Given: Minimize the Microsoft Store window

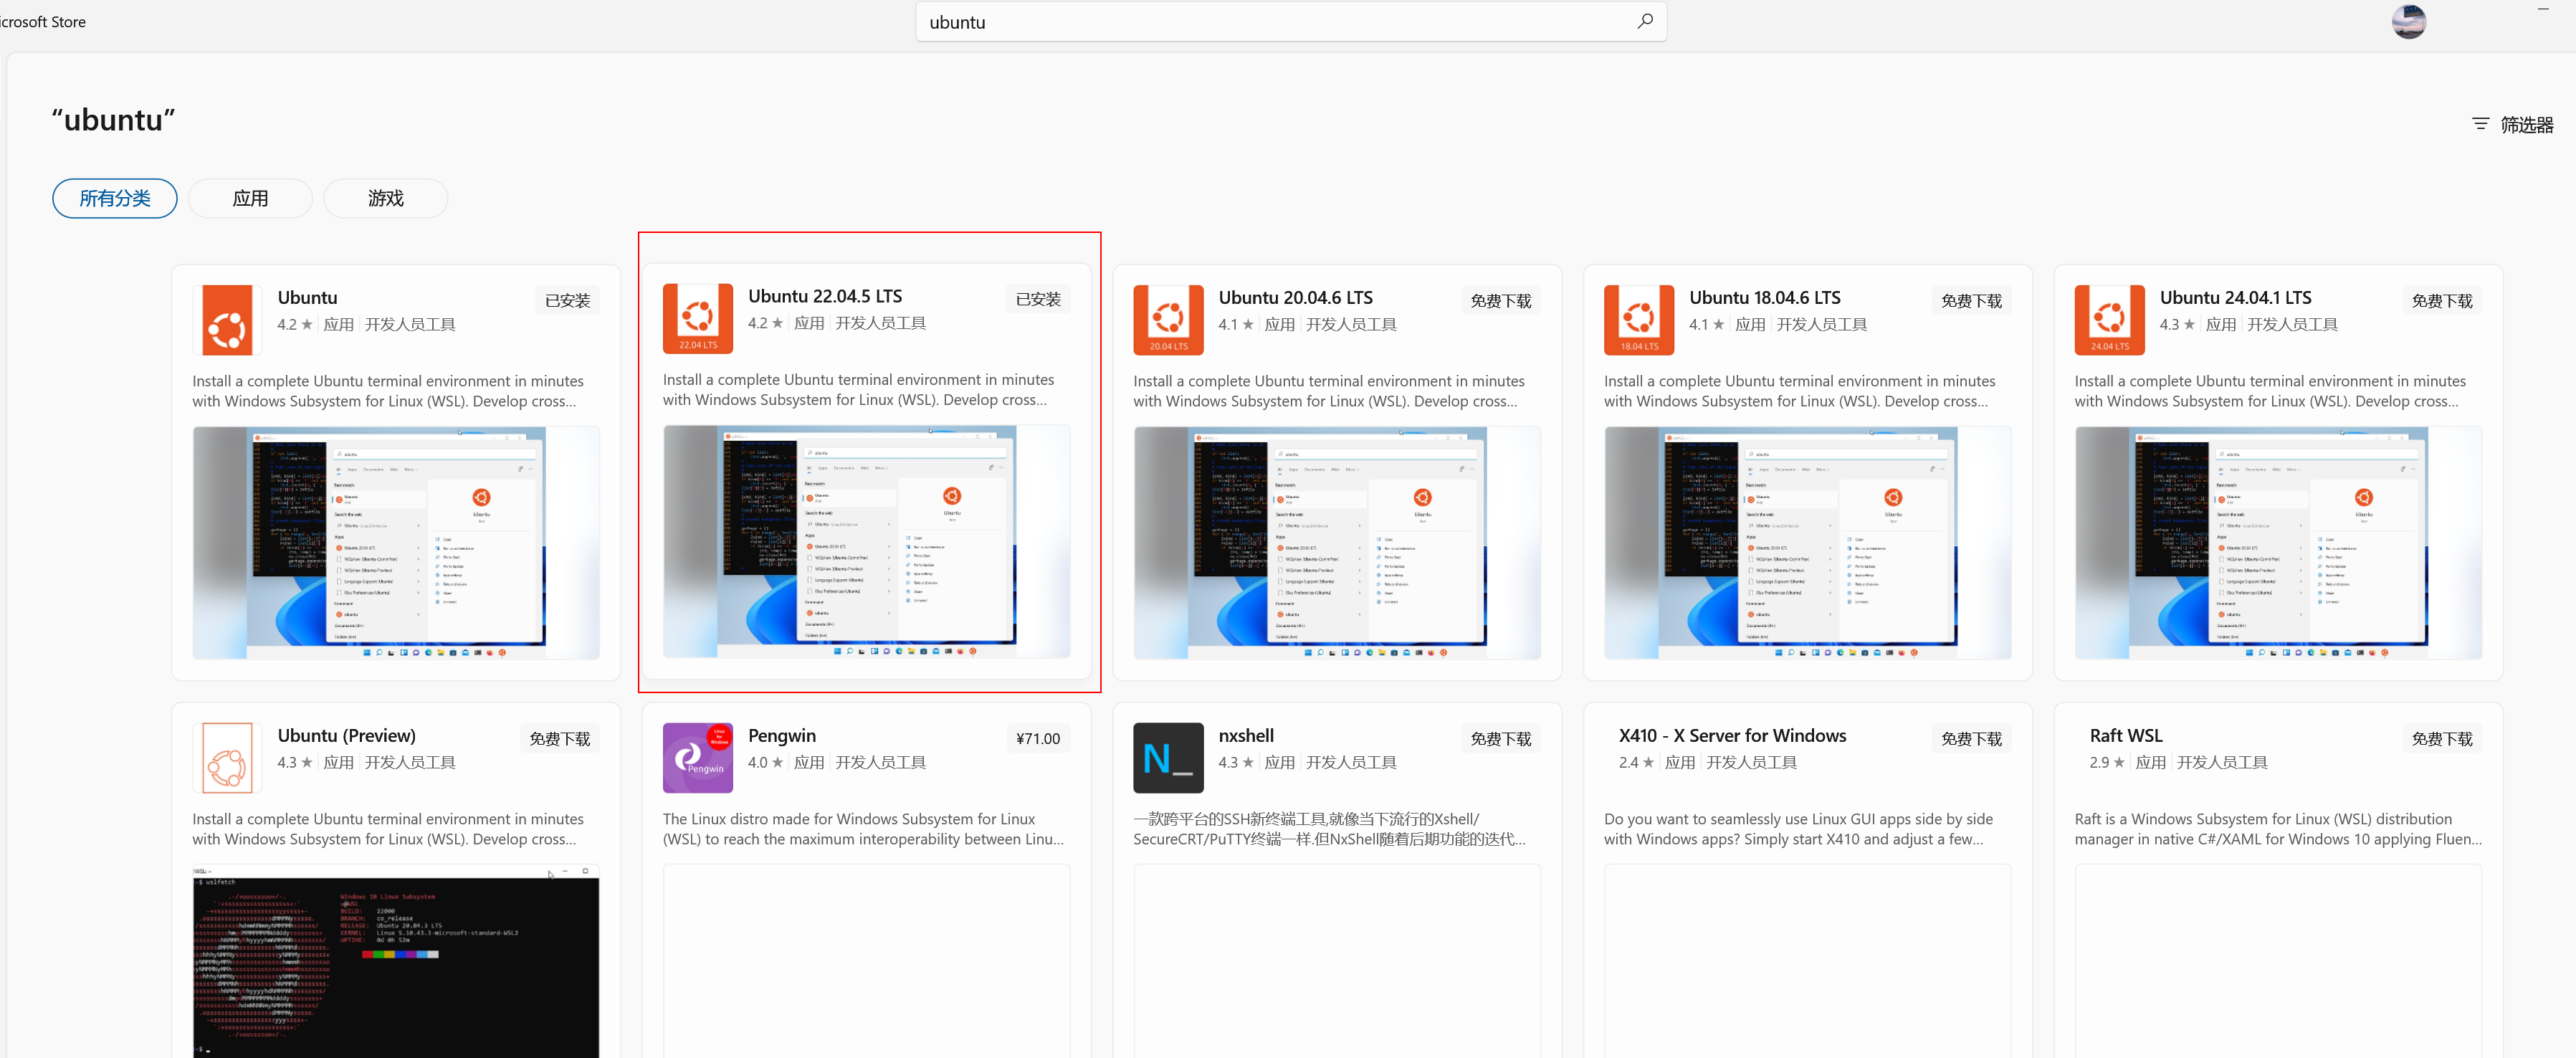Looking at the screenshot, I should [2543, 9].
